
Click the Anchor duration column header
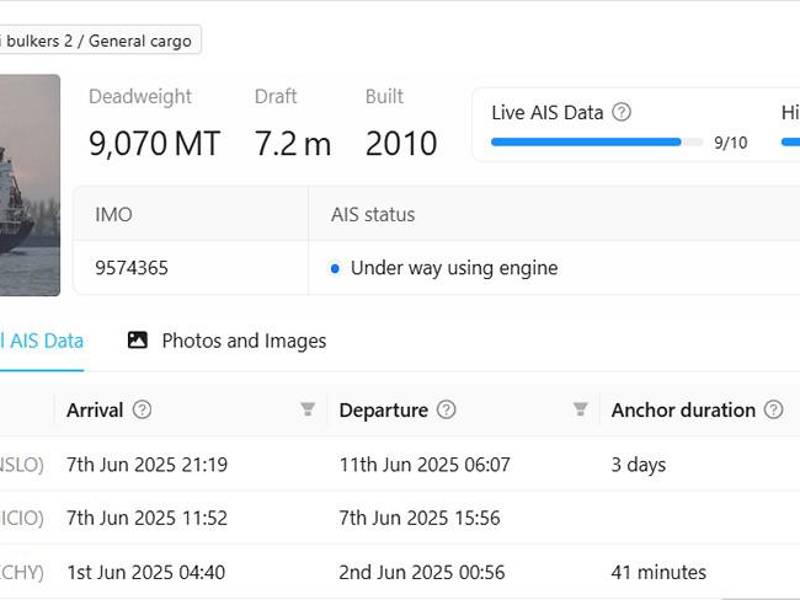coord(683,410)
